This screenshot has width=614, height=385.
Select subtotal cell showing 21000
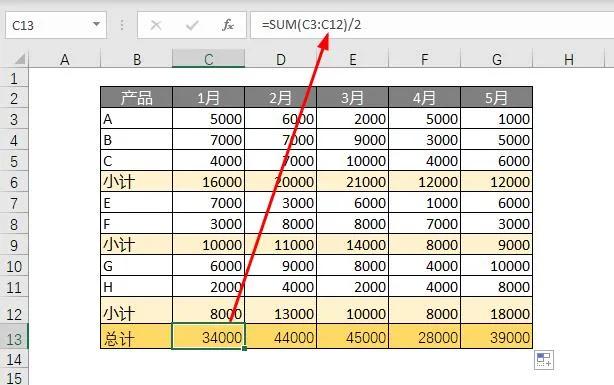click(x=352, y=181)
